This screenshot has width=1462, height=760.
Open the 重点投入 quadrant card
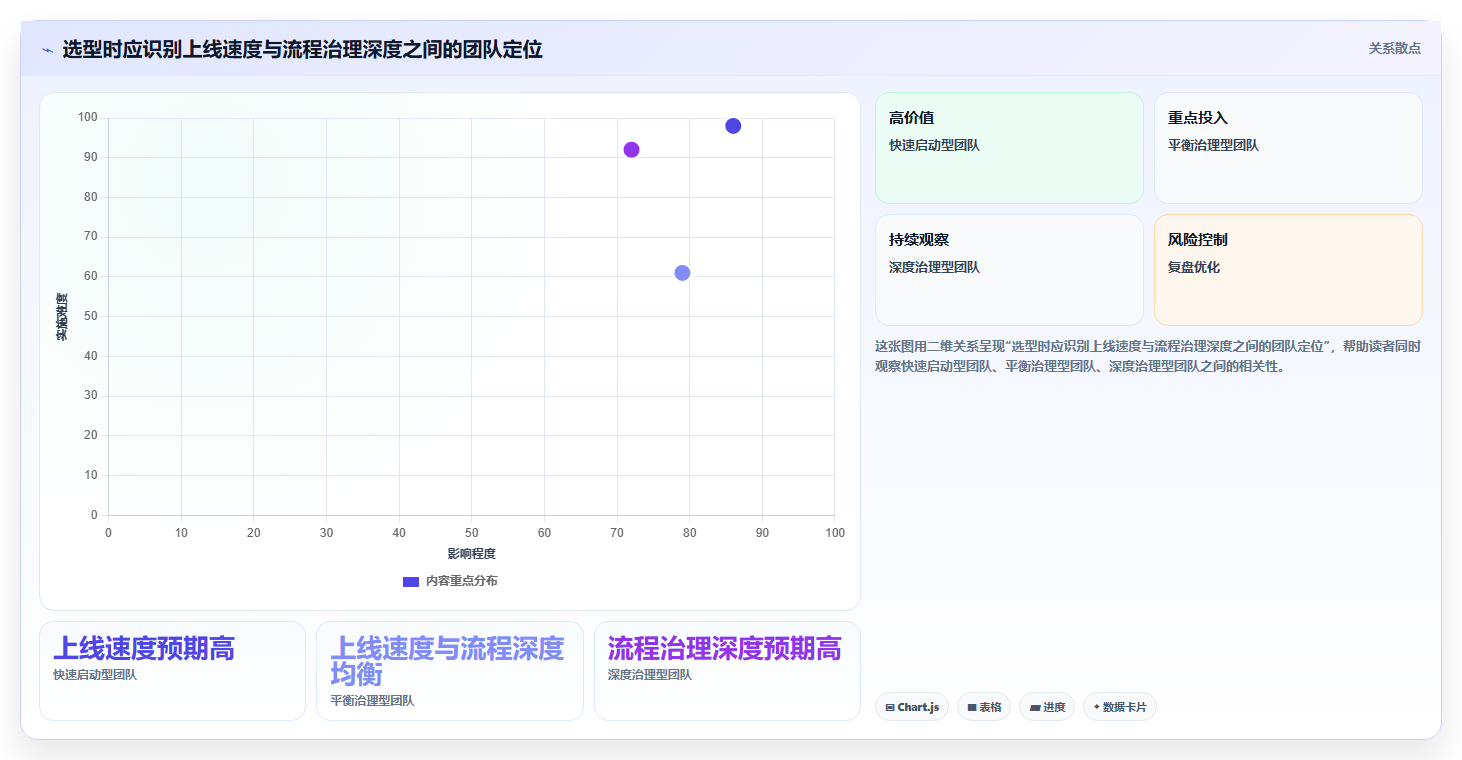tap(1288, 148)
